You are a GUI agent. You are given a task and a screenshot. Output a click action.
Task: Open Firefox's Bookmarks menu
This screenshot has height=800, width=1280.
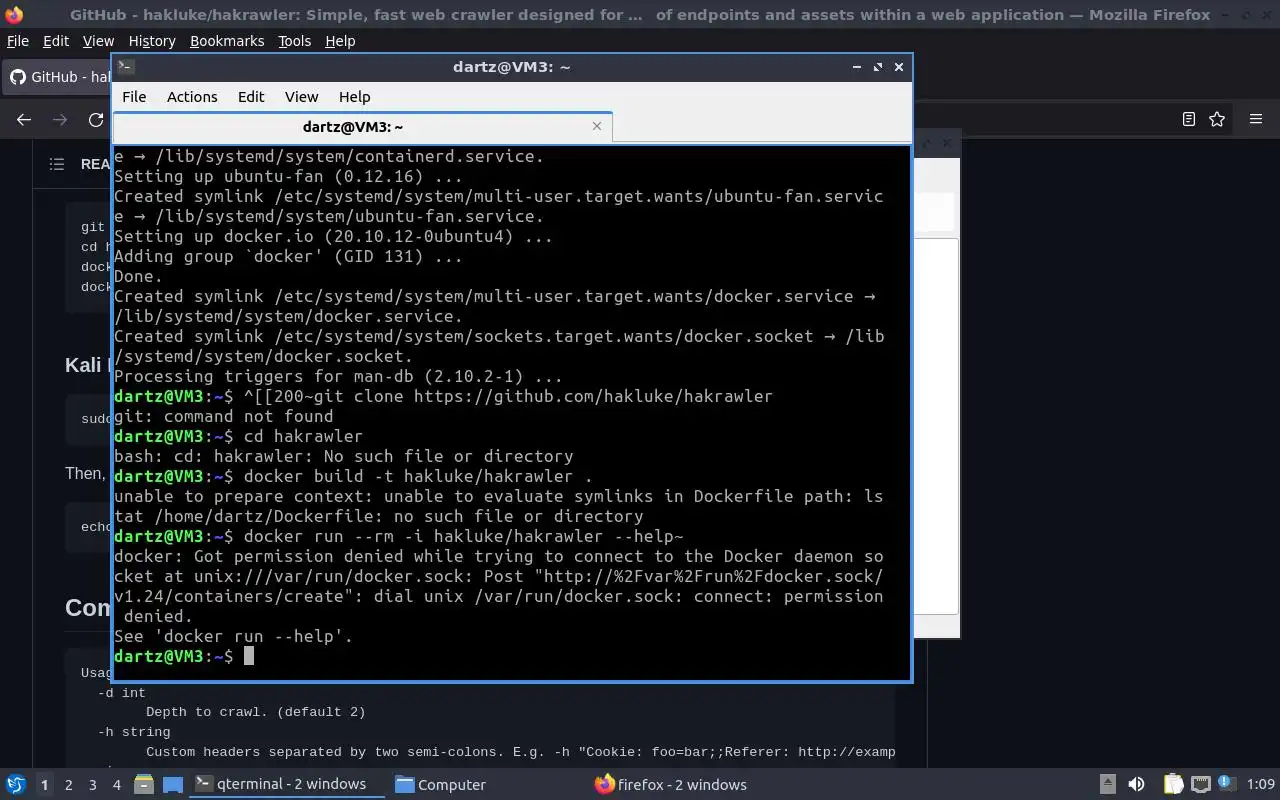point(227,41)
